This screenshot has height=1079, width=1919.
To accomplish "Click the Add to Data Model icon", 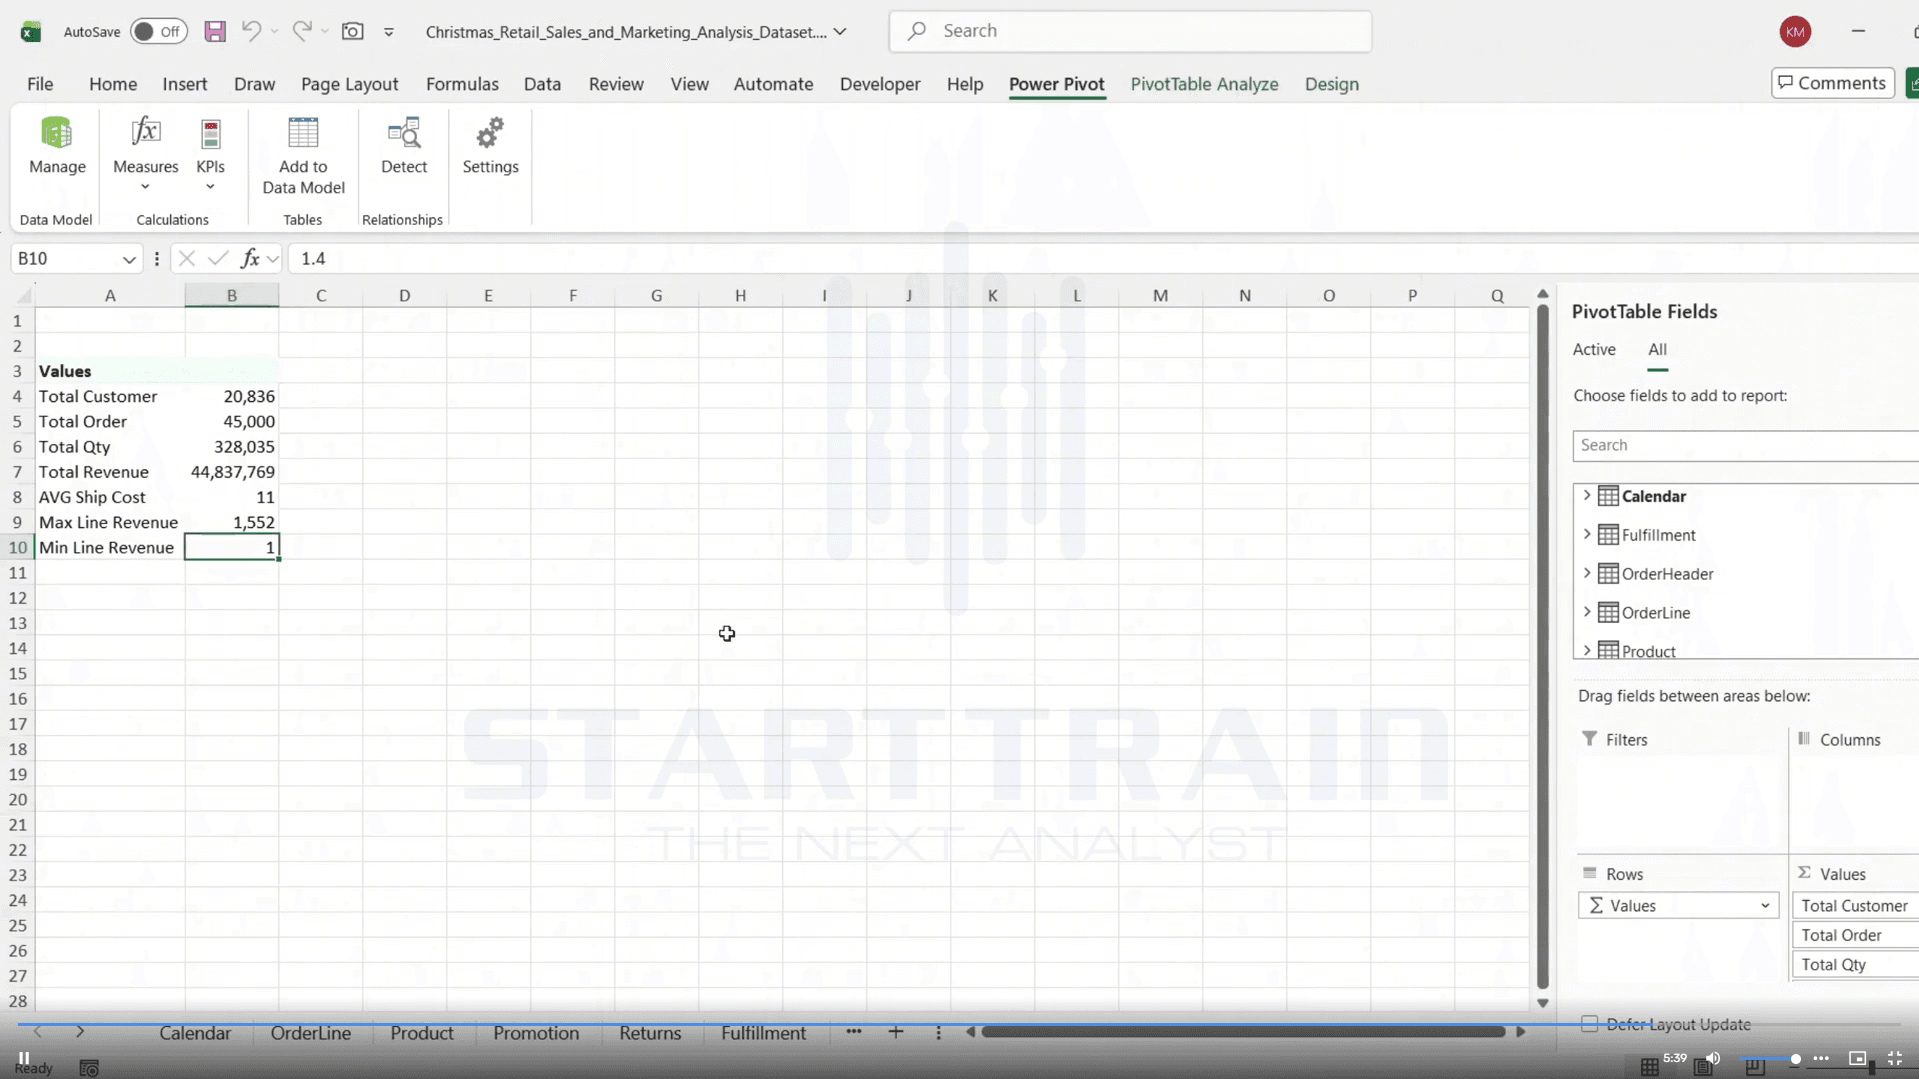I will [x=303, y=155].
